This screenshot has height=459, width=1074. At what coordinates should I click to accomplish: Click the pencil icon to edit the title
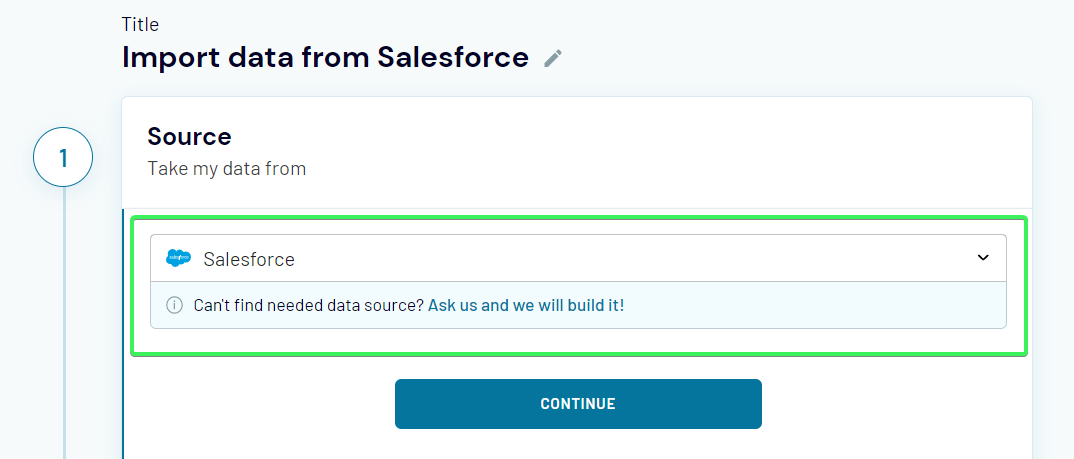coord(553,59)
